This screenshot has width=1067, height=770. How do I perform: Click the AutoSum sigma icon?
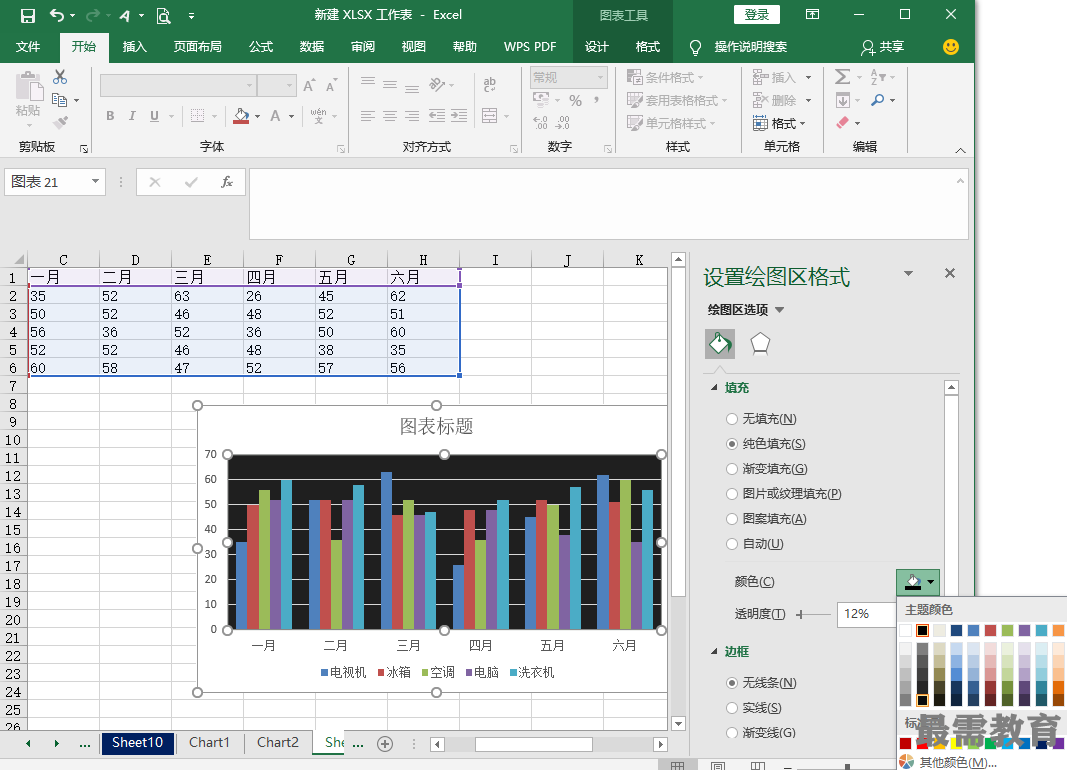(x=842, y=77)
